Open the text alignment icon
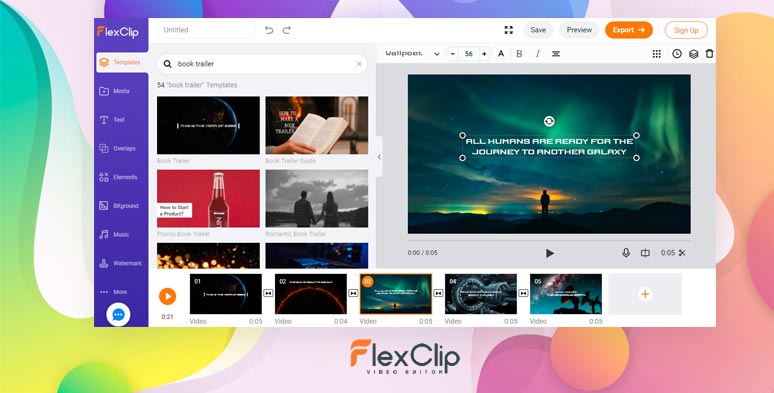The height and width of the screenshot is (393, 774). pyautogui.click(x=556, y=54)
